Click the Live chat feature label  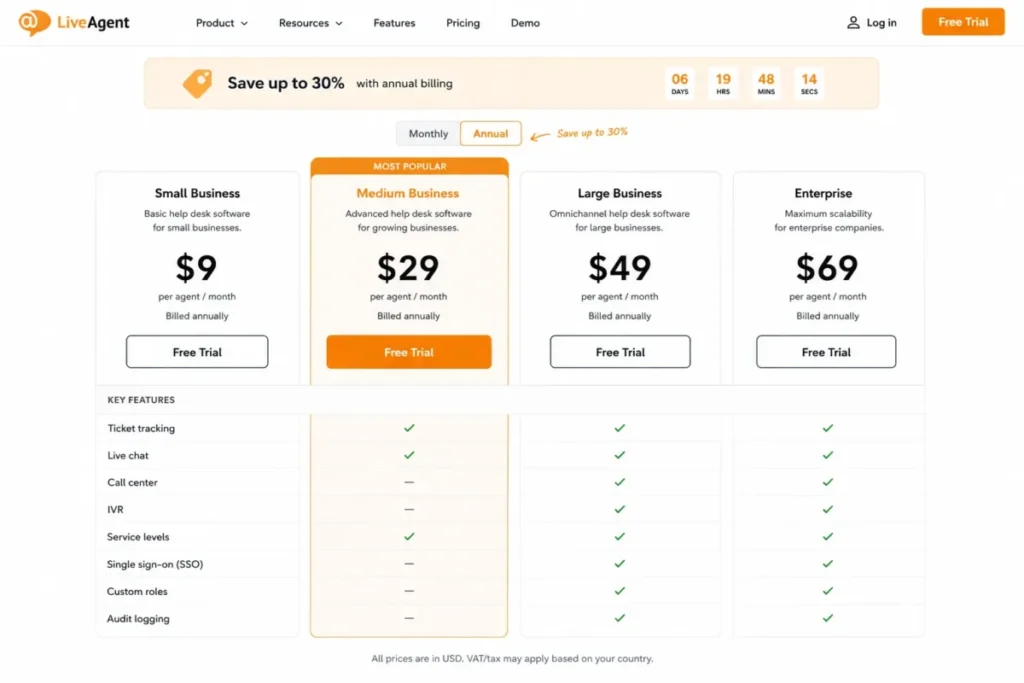point(128,456)
